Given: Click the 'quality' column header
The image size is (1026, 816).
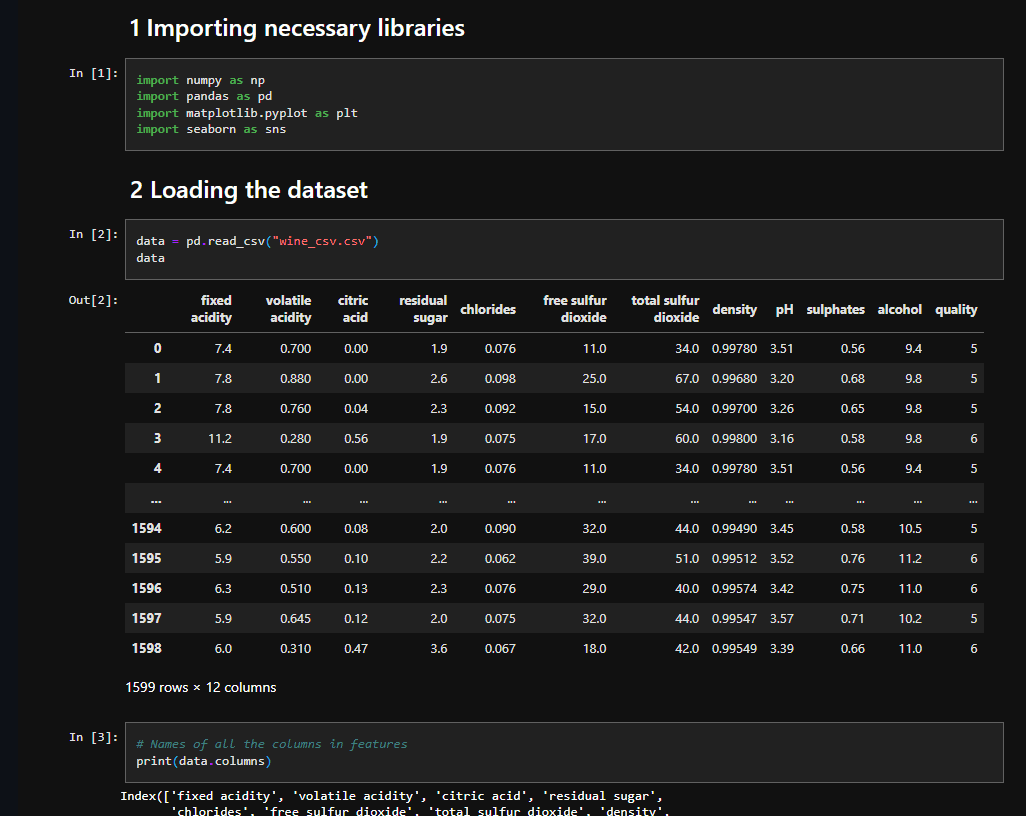Looking at the screenshot, I should point(956,310).
